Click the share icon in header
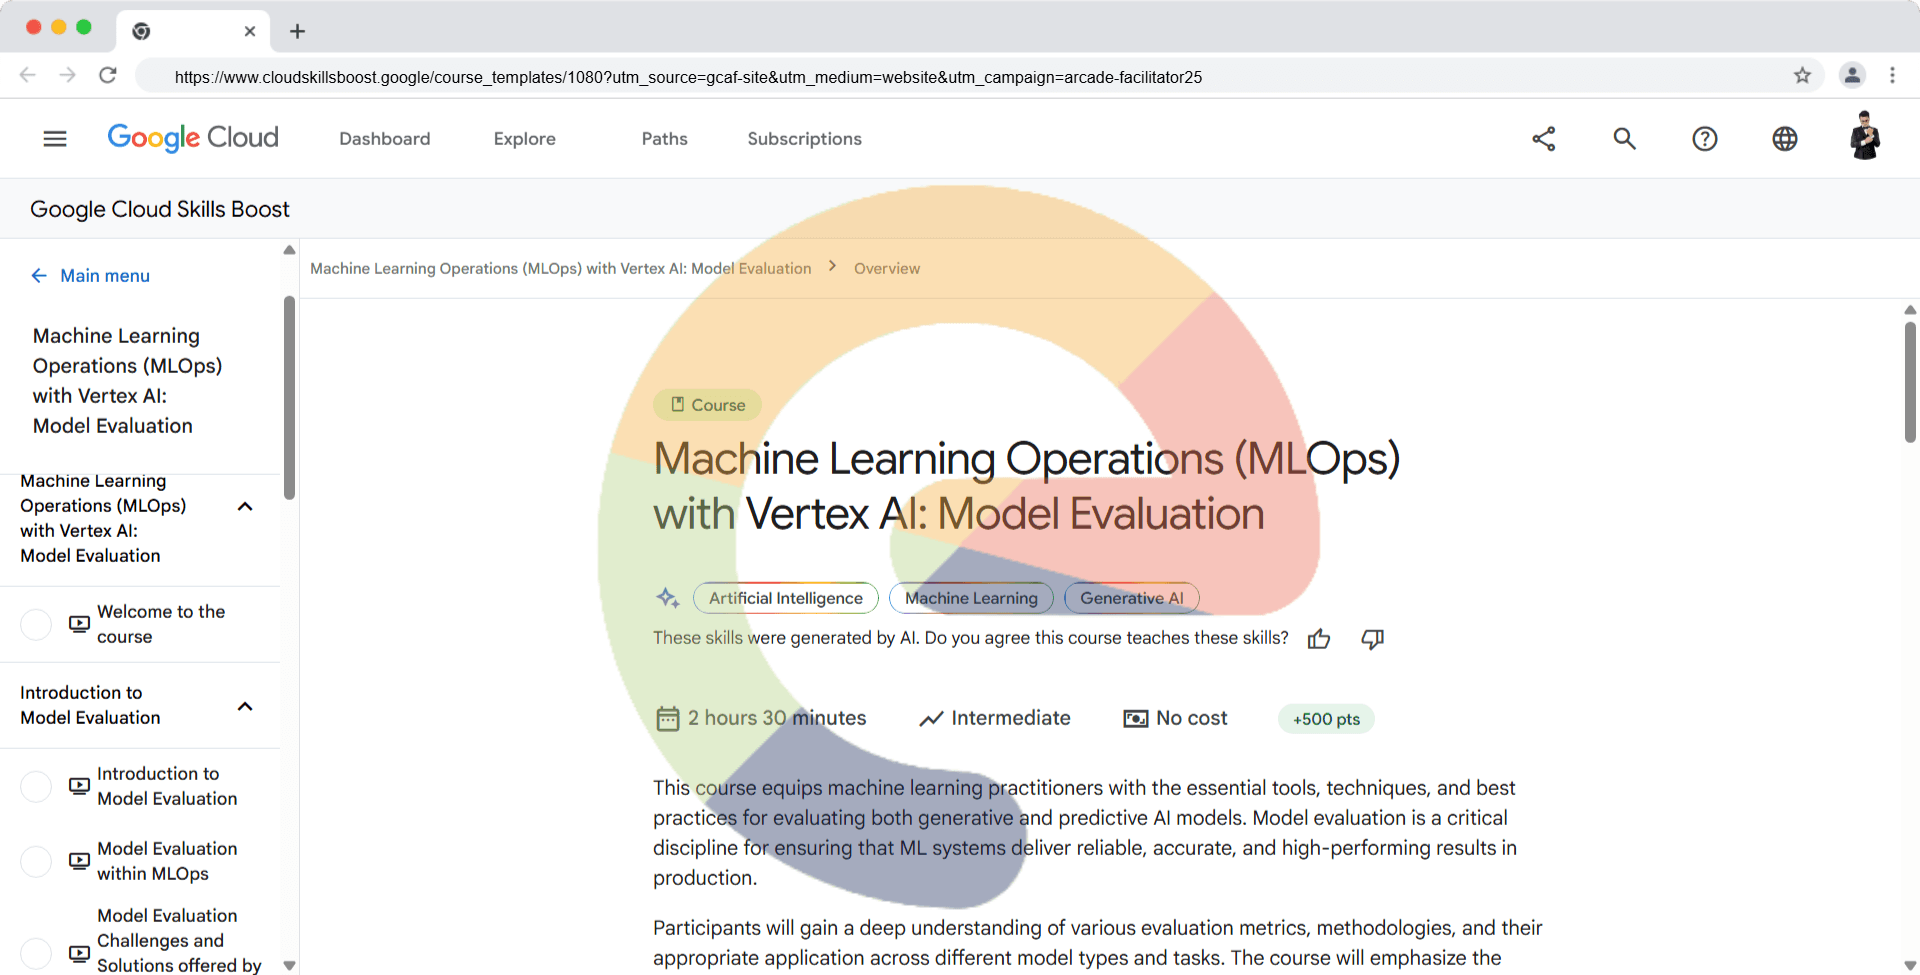This screenshot has width=1920, height=975. 1544,139
